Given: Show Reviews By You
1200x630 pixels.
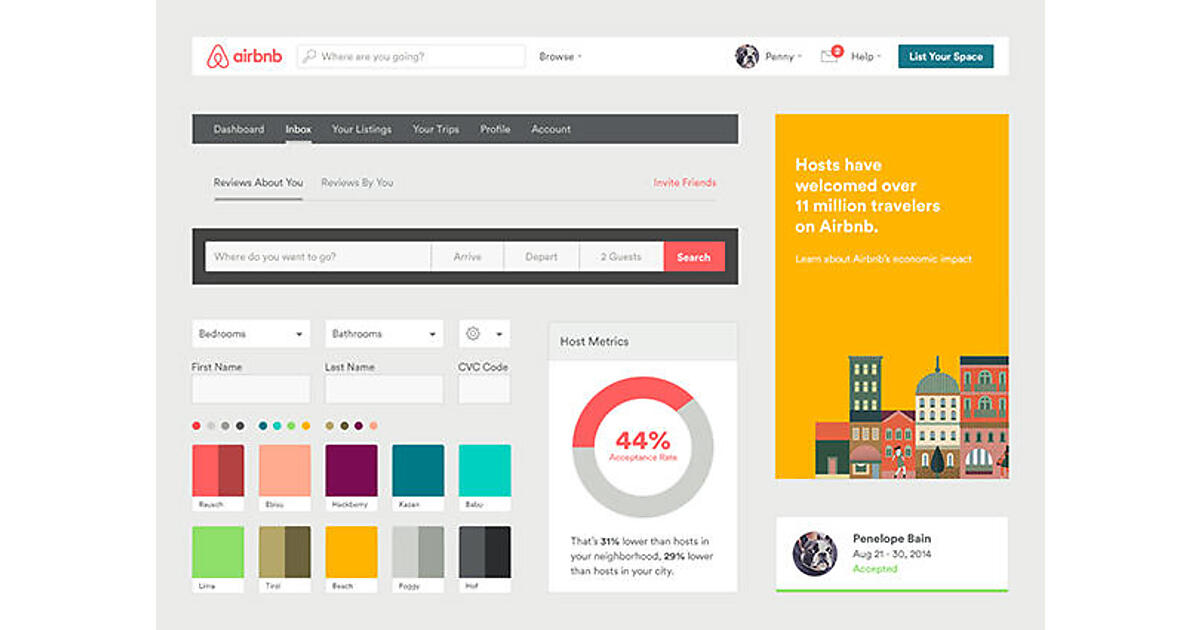Looking at the screenshot, I should point(357,183).
